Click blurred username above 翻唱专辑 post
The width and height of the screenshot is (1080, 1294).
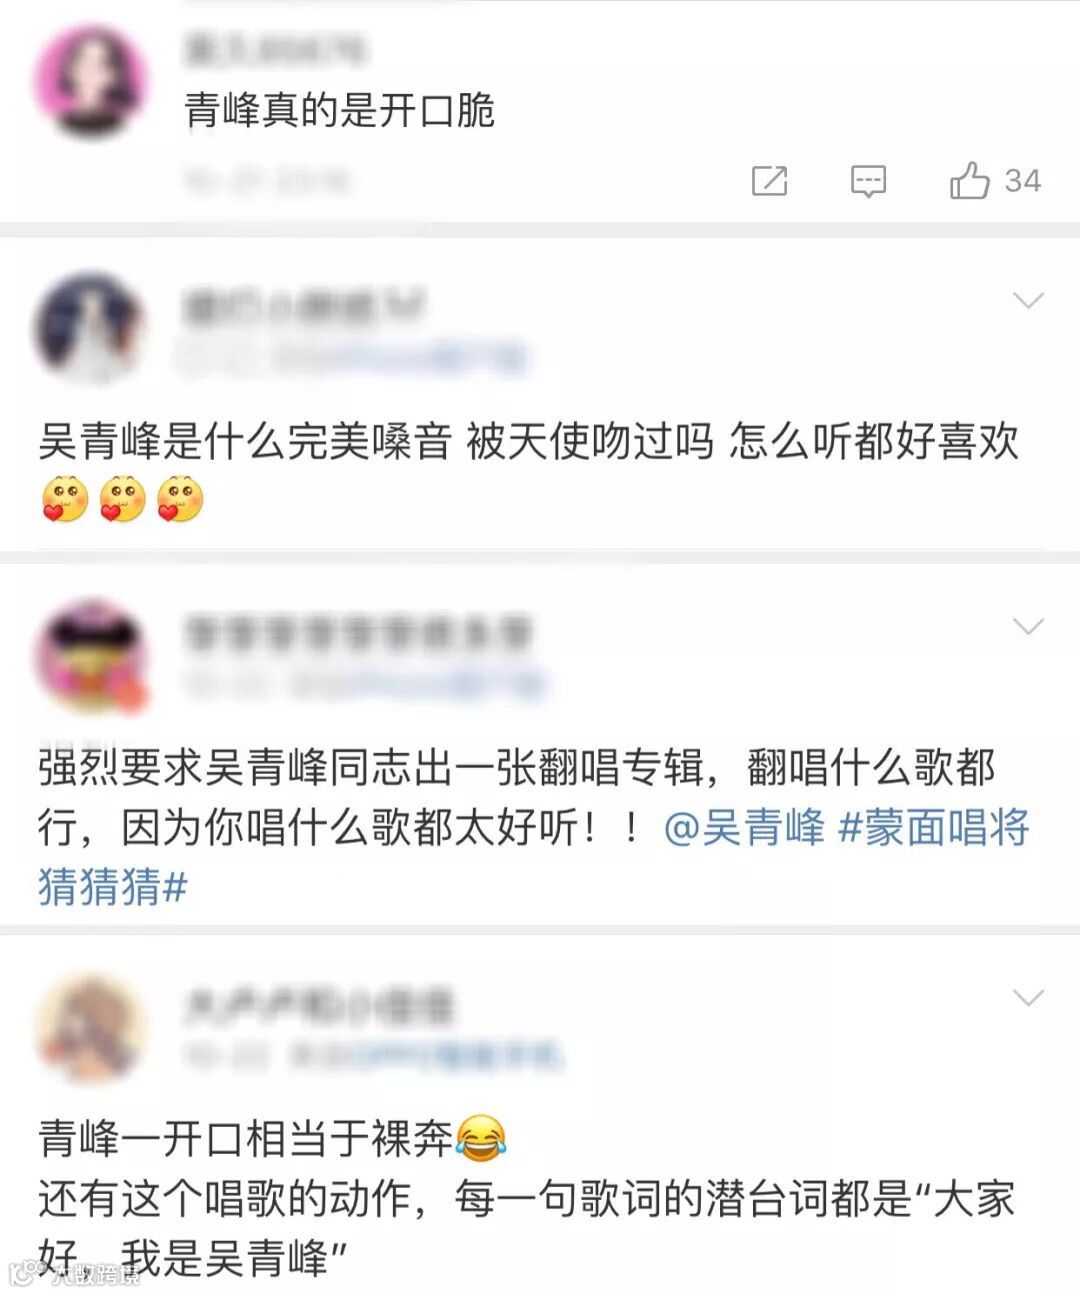coord(358,634)
